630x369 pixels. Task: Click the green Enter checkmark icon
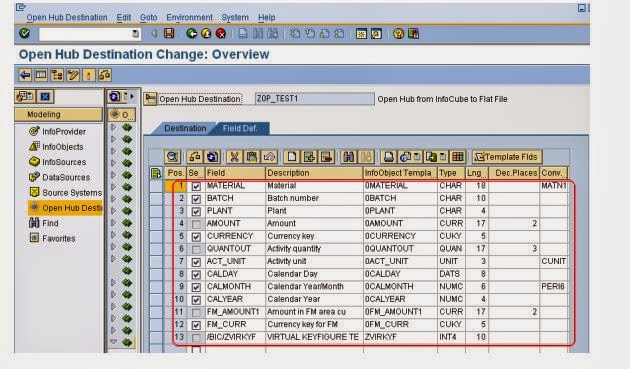(25, 33)
